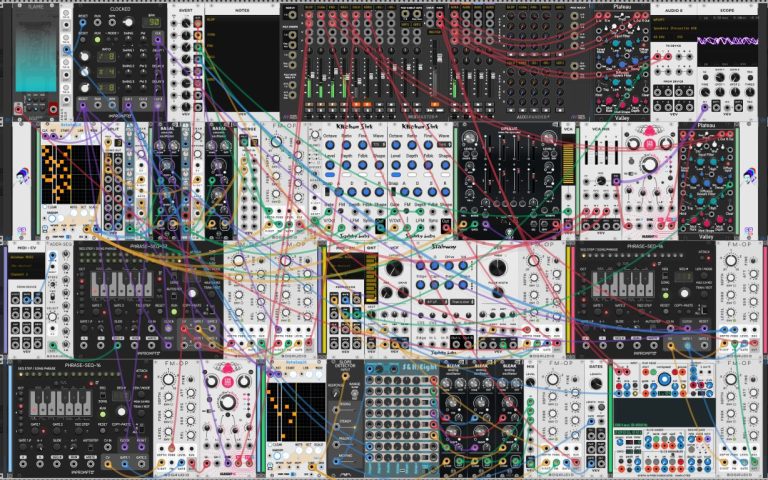The width and height of the screenshot is (768, 480).
Task: Click the FALLING output jack on Slope Detector
Action: pos(336,444)
